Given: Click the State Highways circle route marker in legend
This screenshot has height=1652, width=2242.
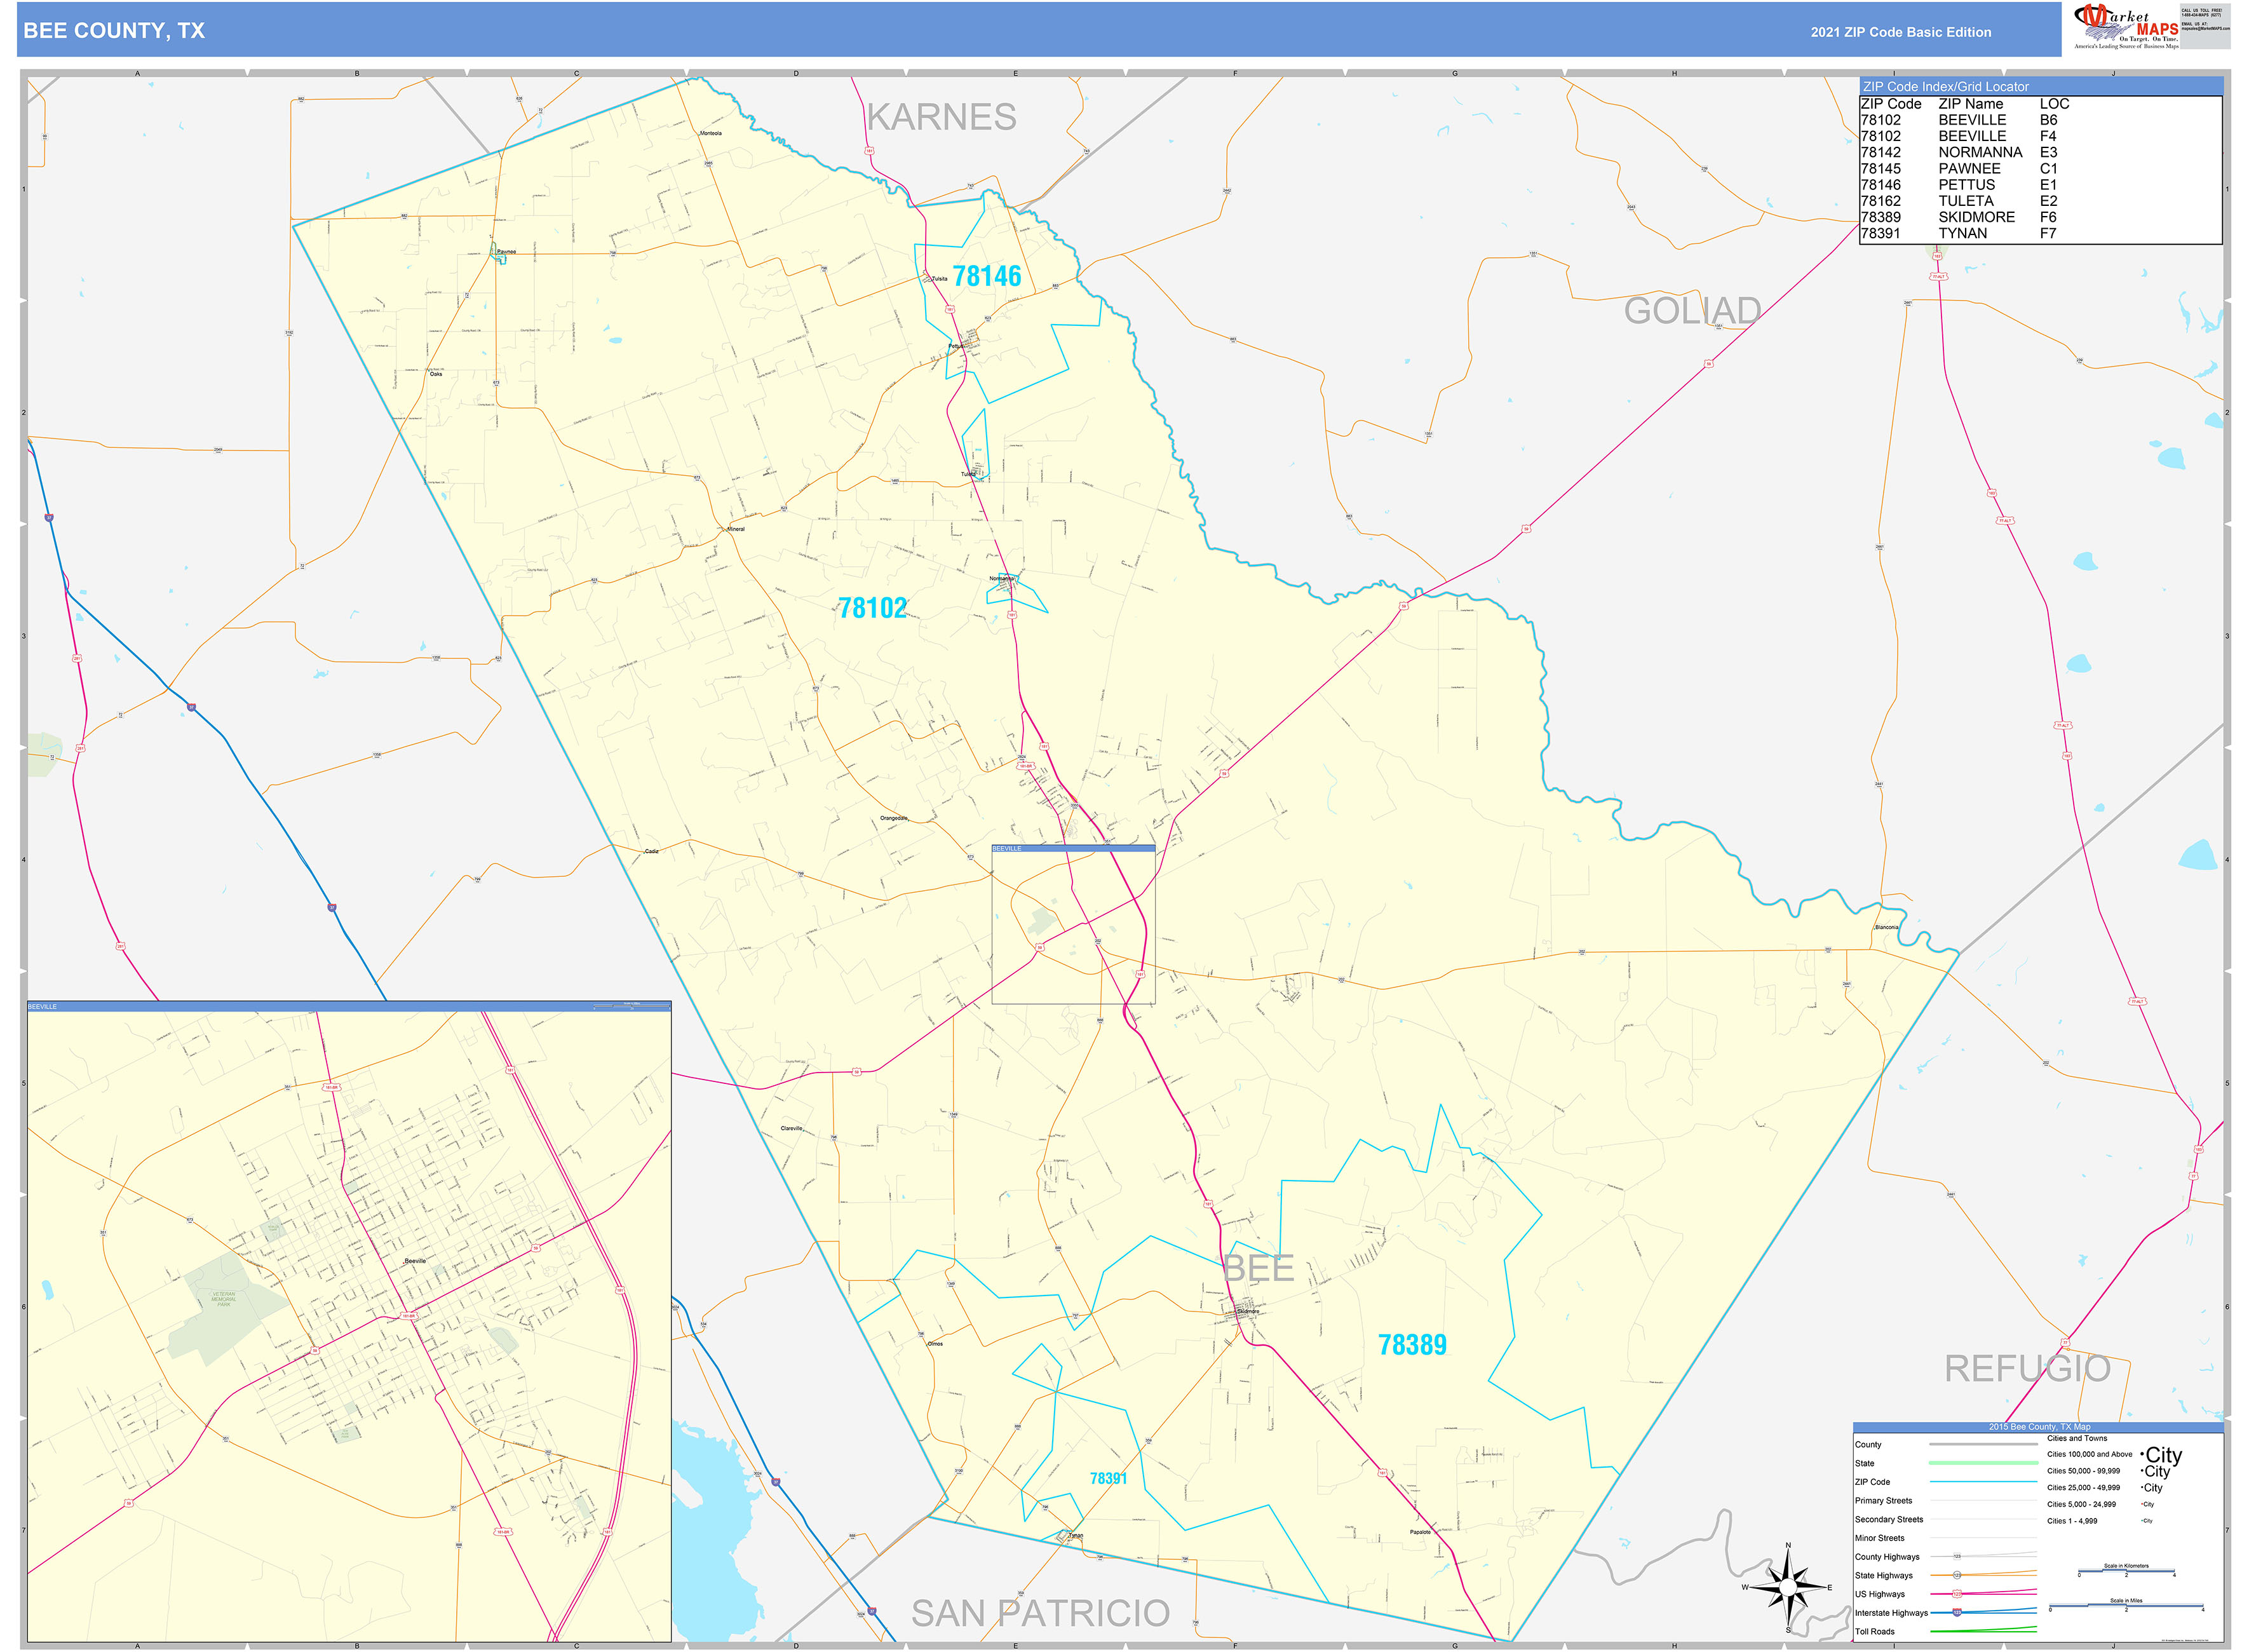Looking at the screenshot, I should click(x=1958, y=1575).
